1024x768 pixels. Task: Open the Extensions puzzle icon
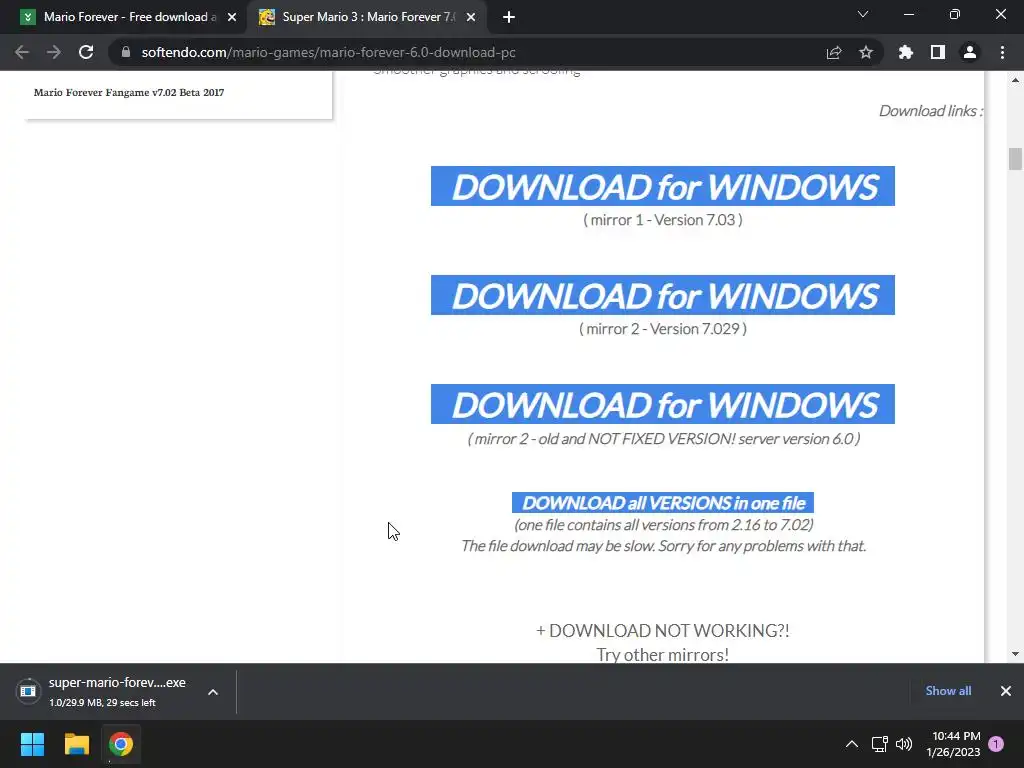point(906,52)
